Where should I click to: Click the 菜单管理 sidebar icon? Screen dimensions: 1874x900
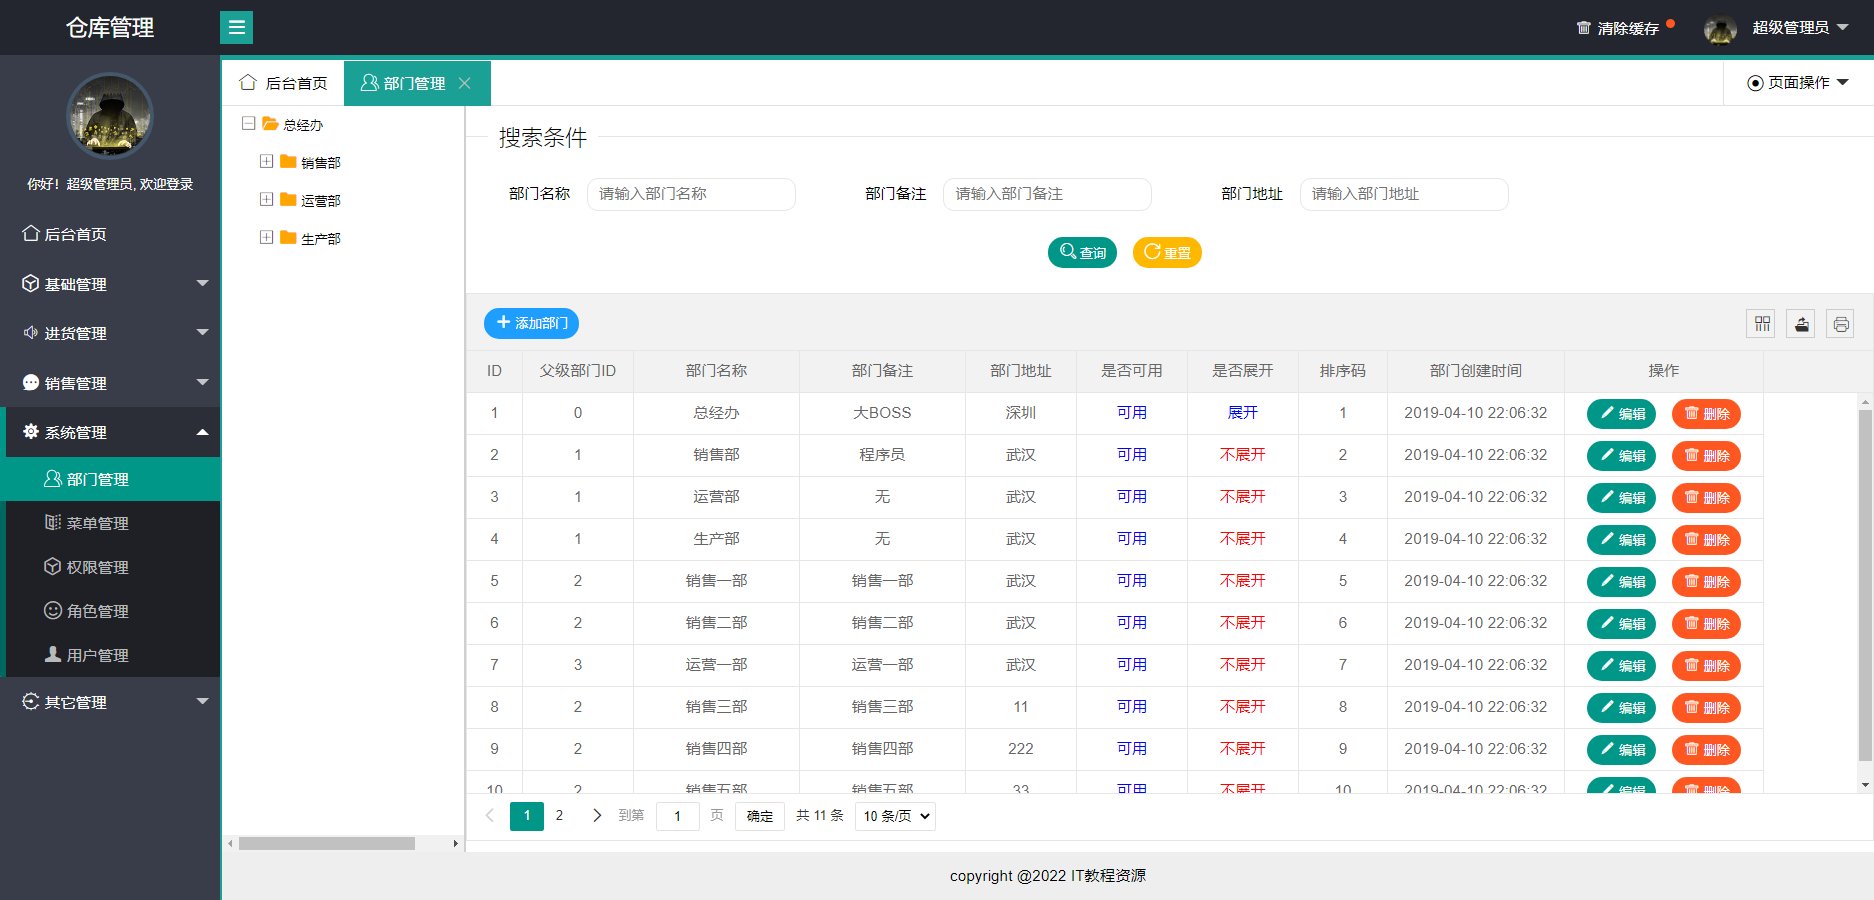click(53, 522)
